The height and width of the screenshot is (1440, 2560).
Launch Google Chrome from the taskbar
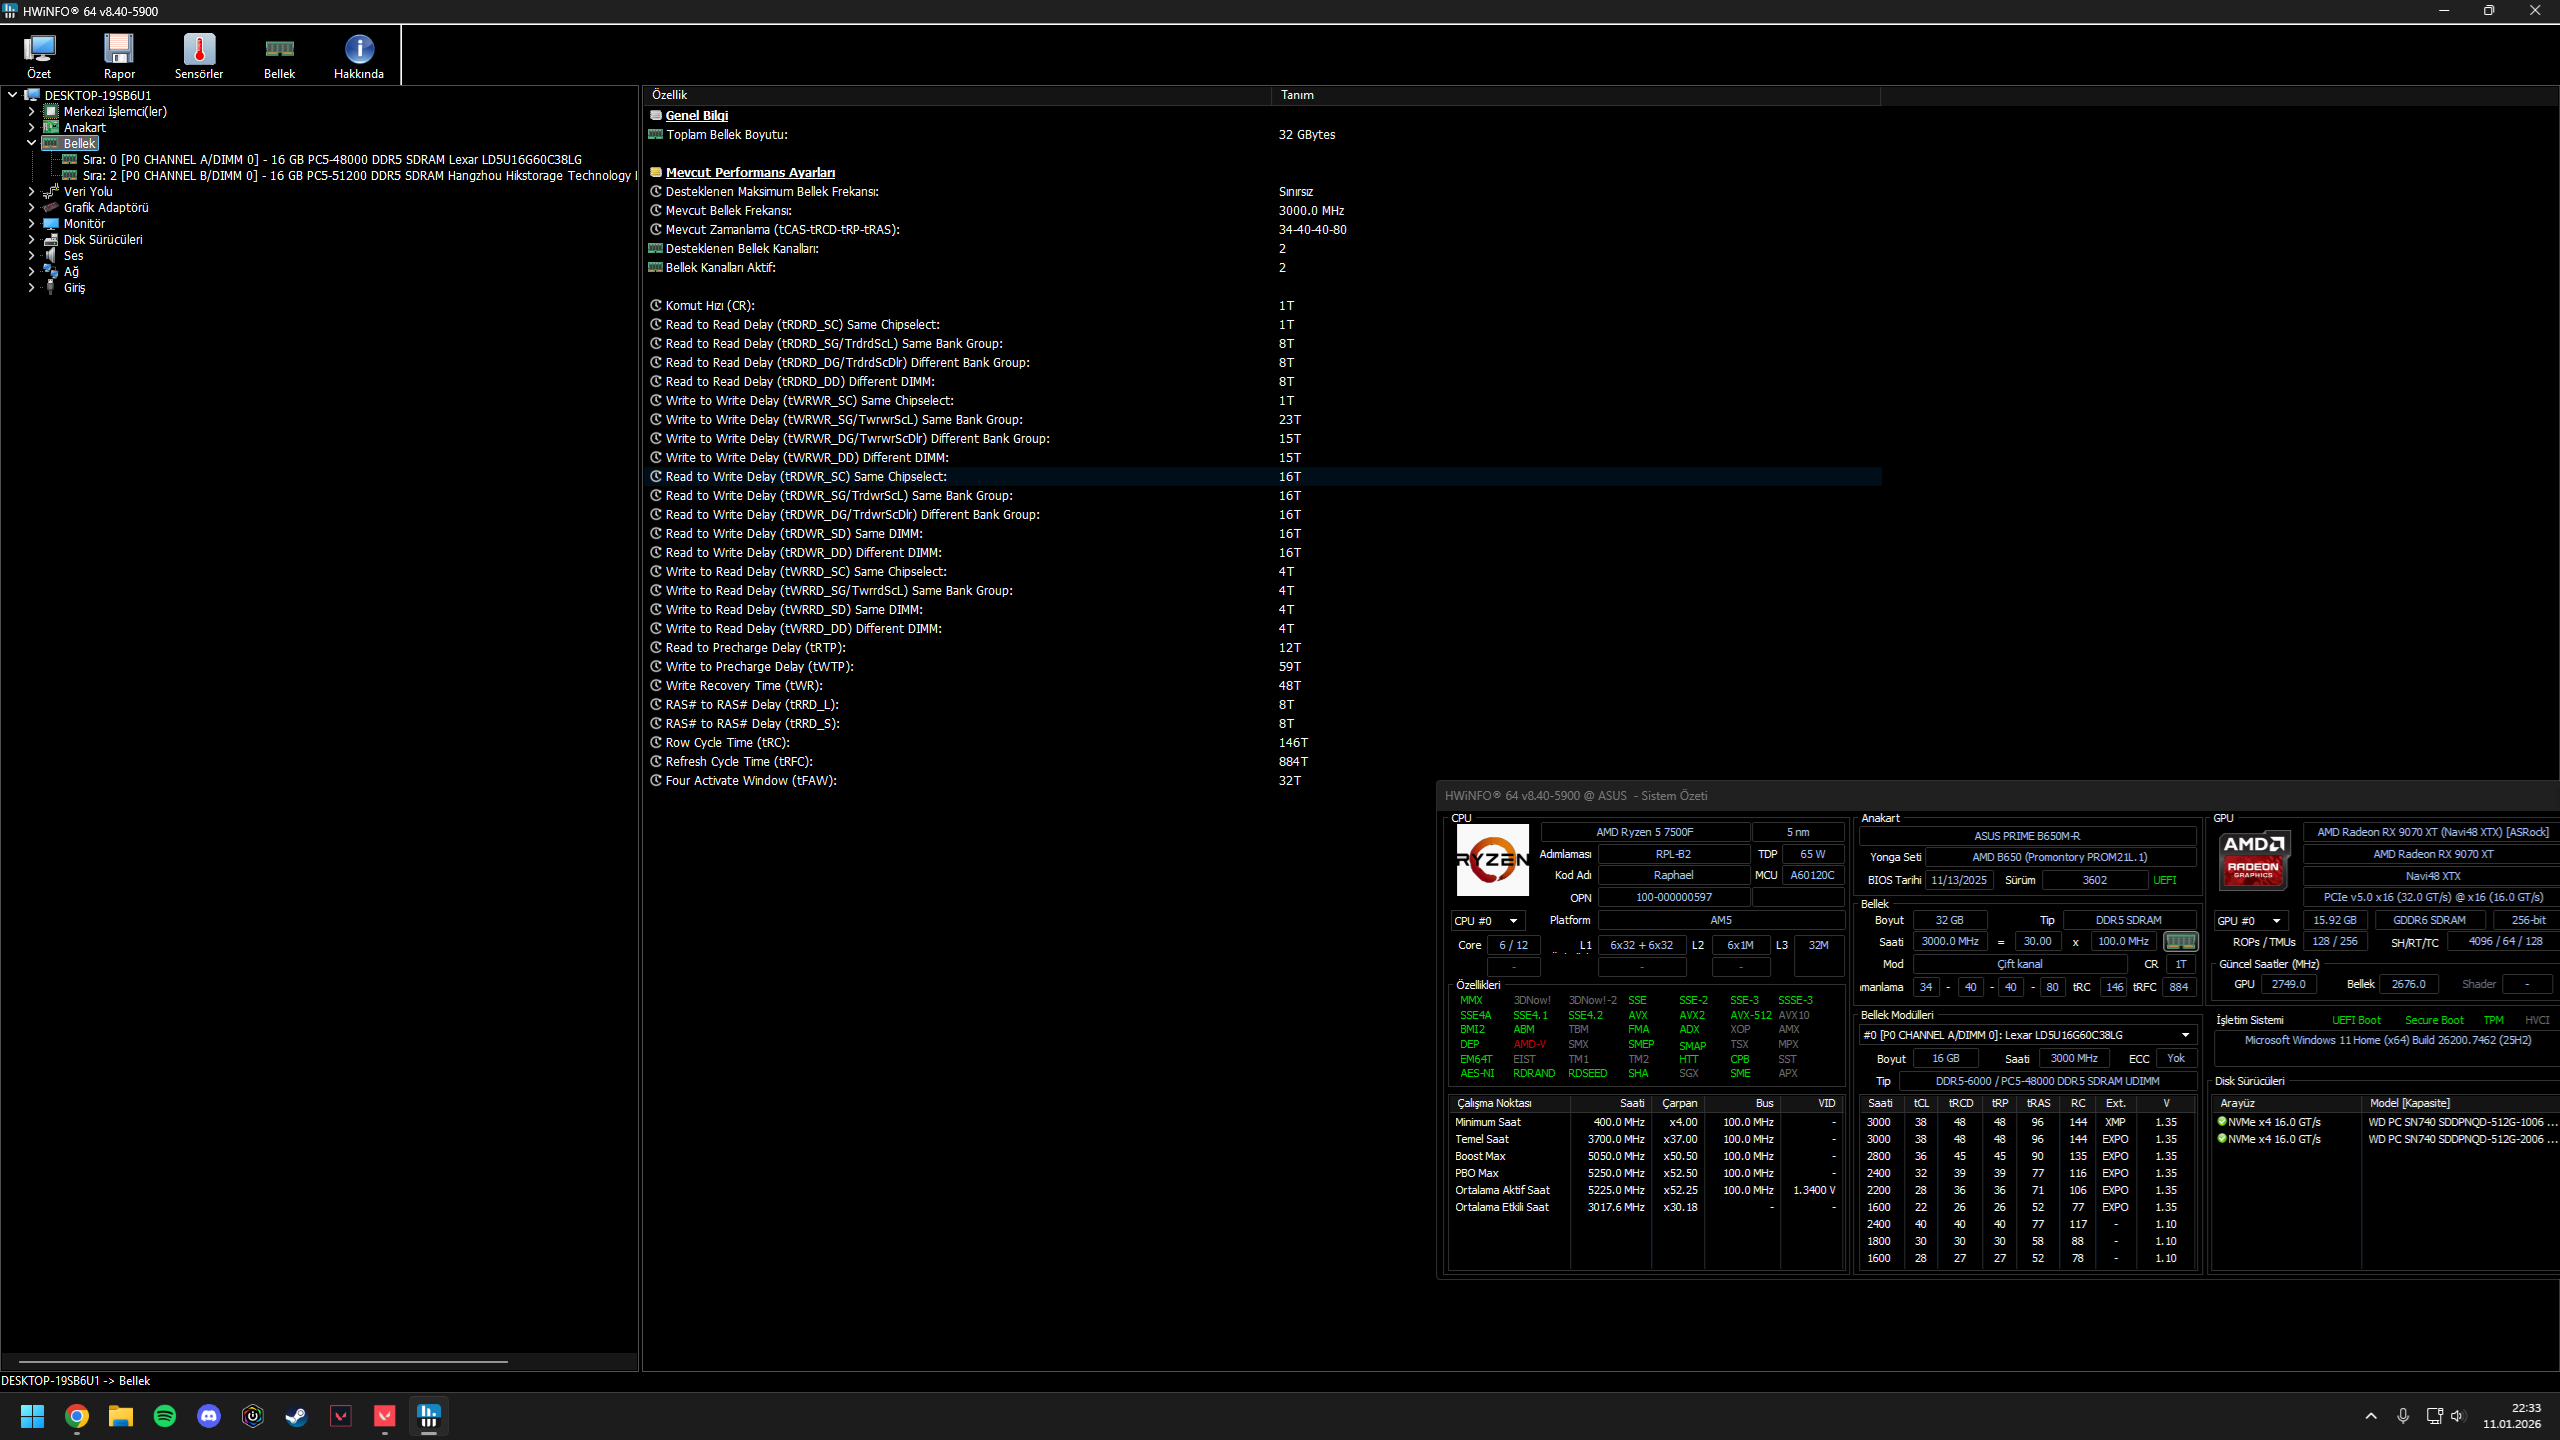(77, 1416)
